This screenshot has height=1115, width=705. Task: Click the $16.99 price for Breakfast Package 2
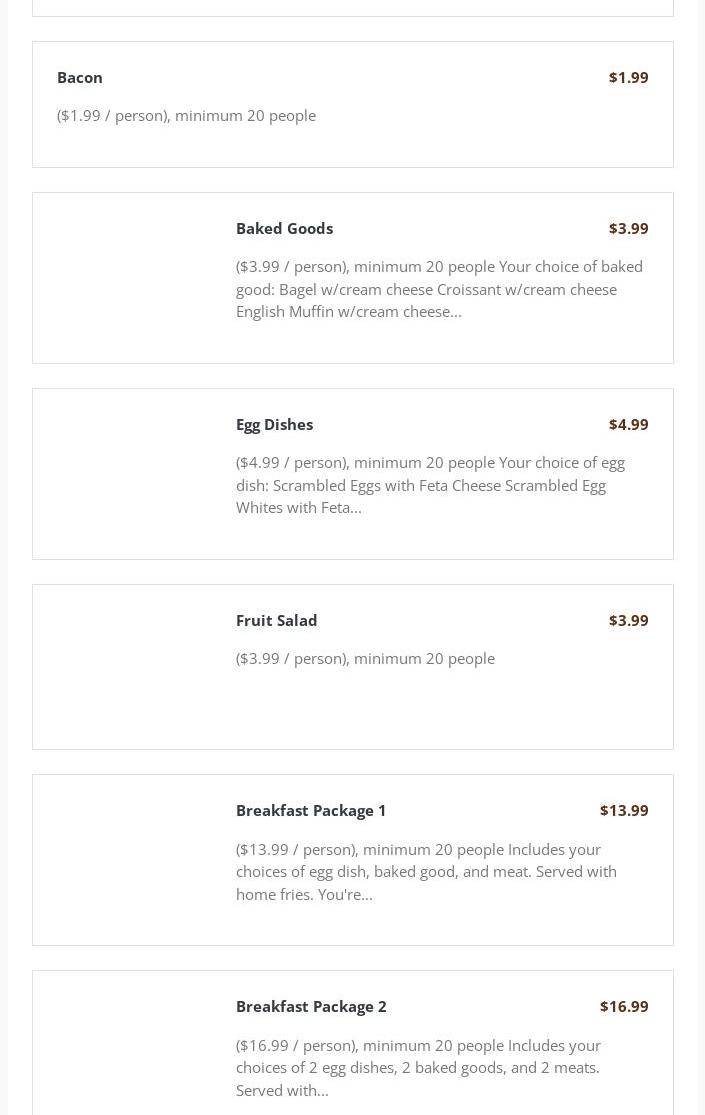[624, 1006]
